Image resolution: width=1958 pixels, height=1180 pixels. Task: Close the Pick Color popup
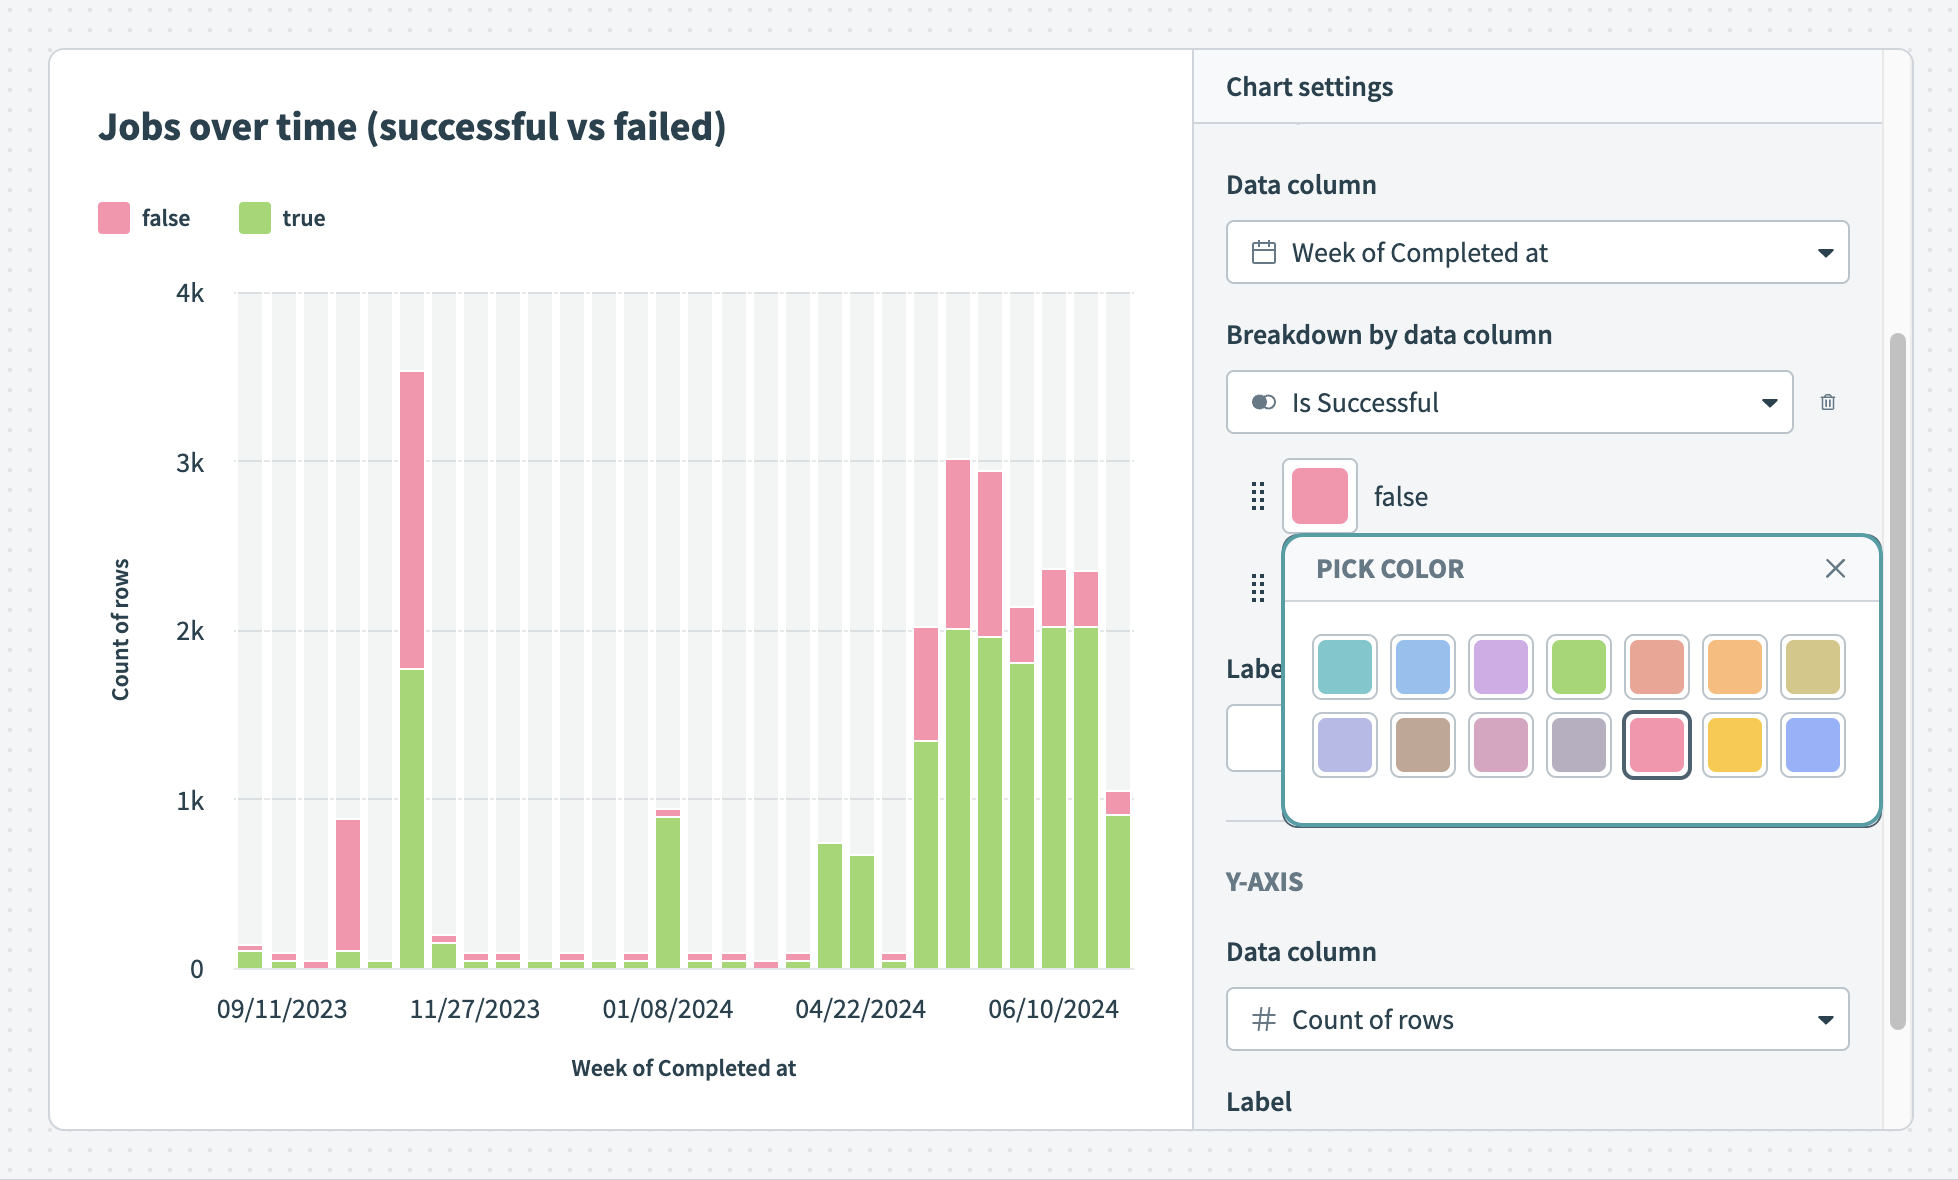click(x=1835, y=569)
